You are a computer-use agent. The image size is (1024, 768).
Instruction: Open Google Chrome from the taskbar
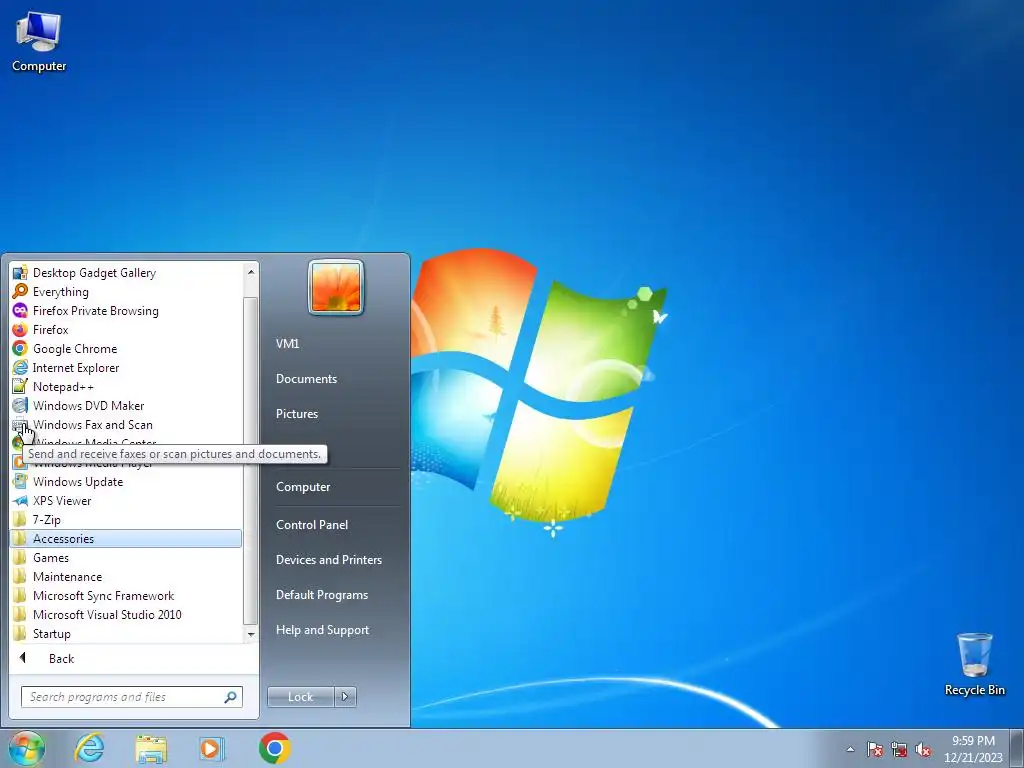click(274, 748)
